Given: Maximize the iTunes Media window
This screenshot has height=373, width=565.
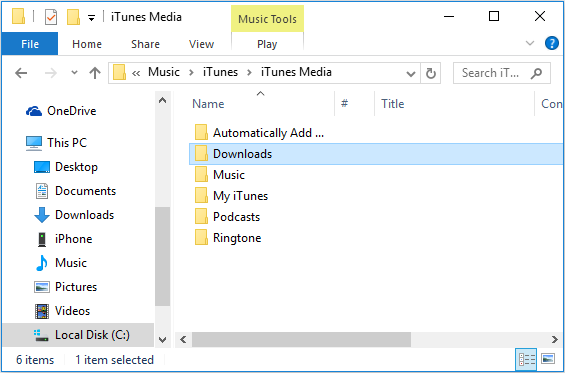Looking at the screenshot, I should tap(494, 17).
